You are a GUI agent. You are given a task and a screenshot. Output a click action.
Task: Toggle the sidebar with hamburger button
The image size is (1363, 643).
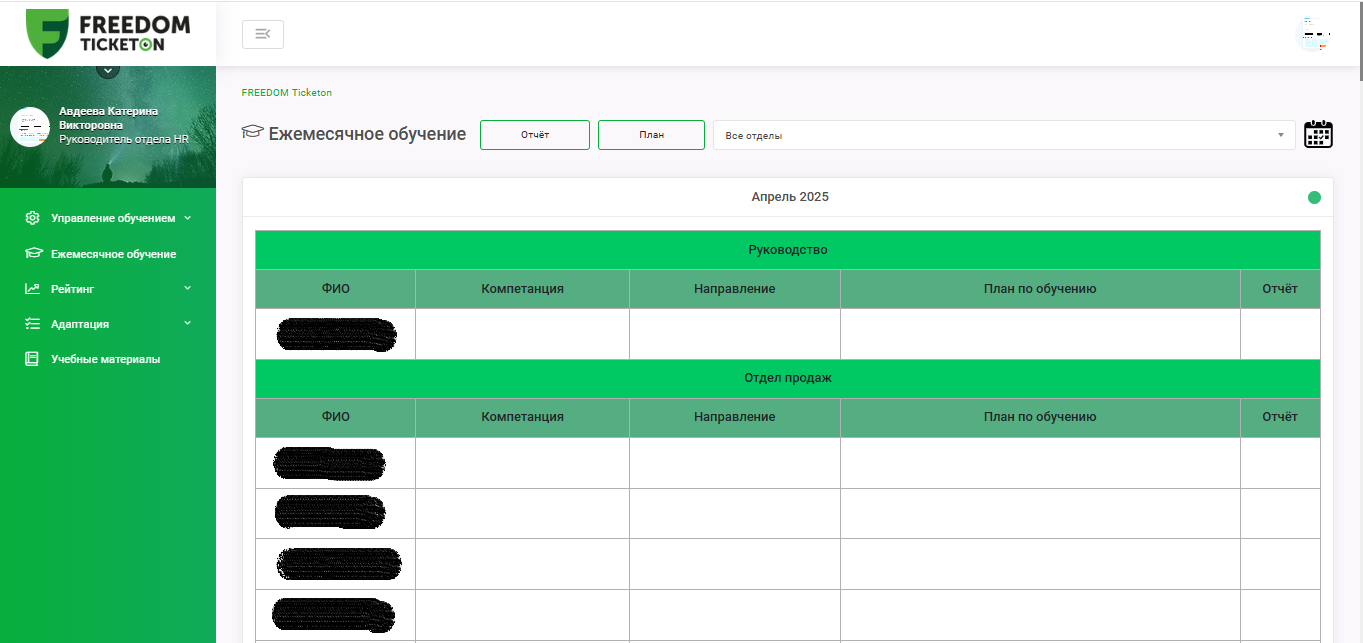(x=263, y=34)
